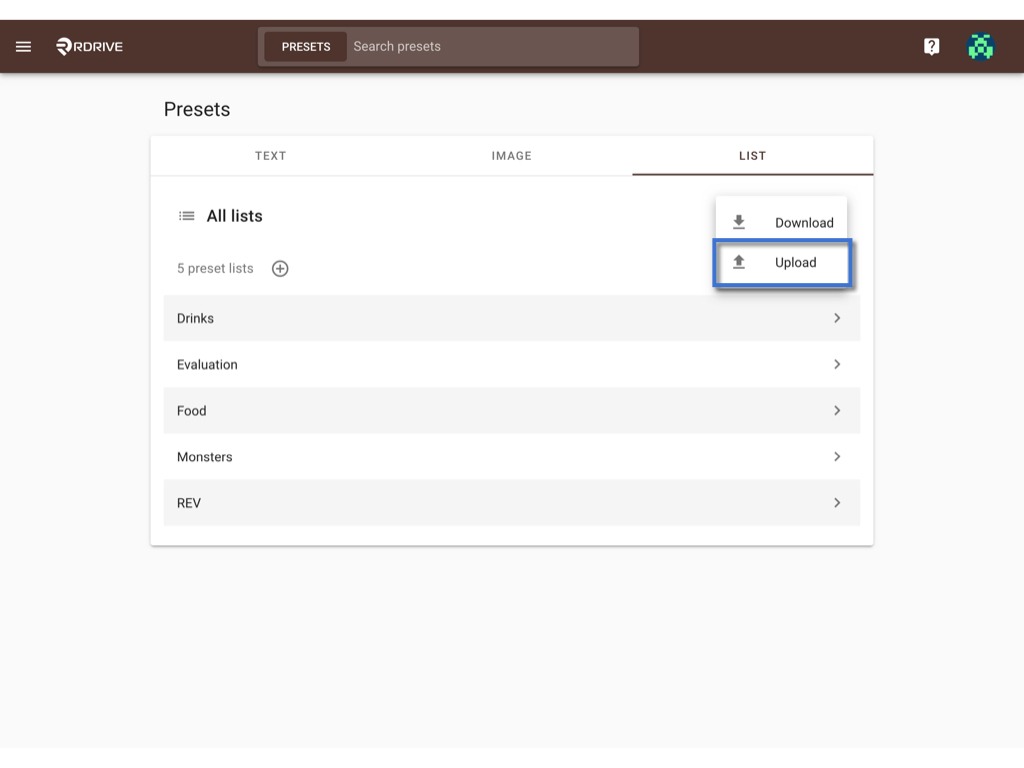Open the help question mark icon
Image resolution: width=1024 pixels, height=768 pixels.
point(931,46)
